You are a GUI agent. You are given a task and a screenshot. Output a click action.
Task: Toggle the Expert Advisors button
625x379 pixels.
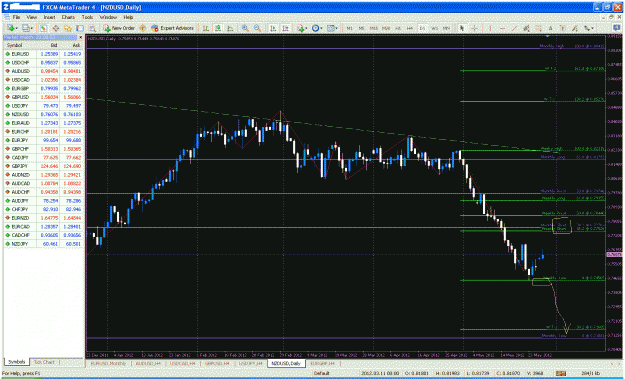172,28
